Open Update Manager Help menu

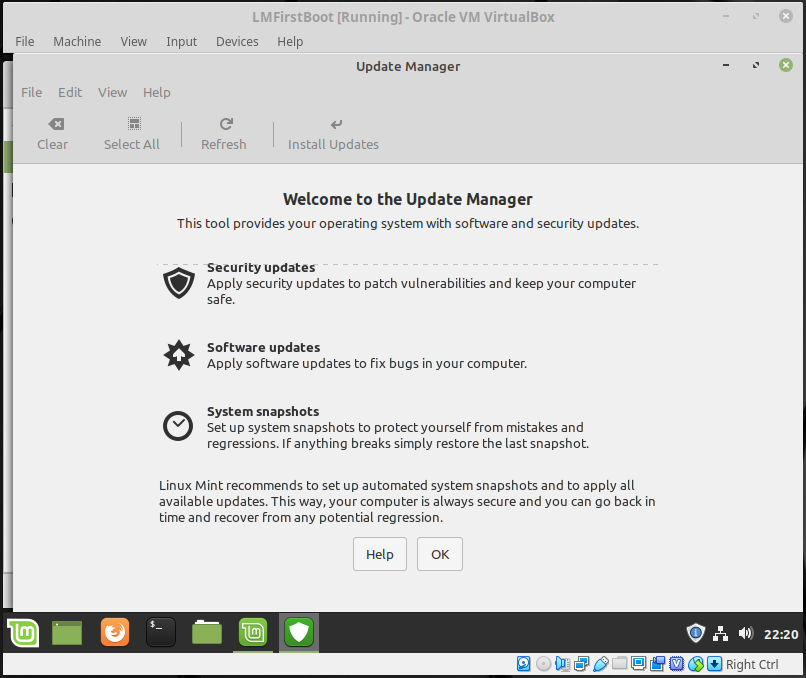point(157,93)
